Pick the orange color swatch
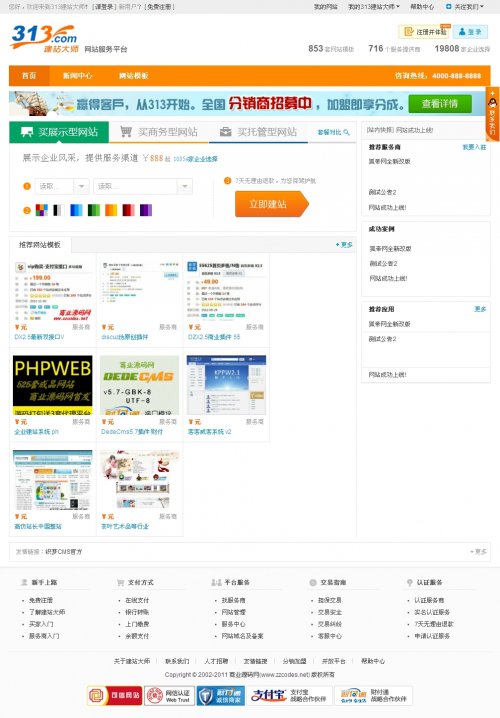 pyautogui.click(x=111, y=210)
